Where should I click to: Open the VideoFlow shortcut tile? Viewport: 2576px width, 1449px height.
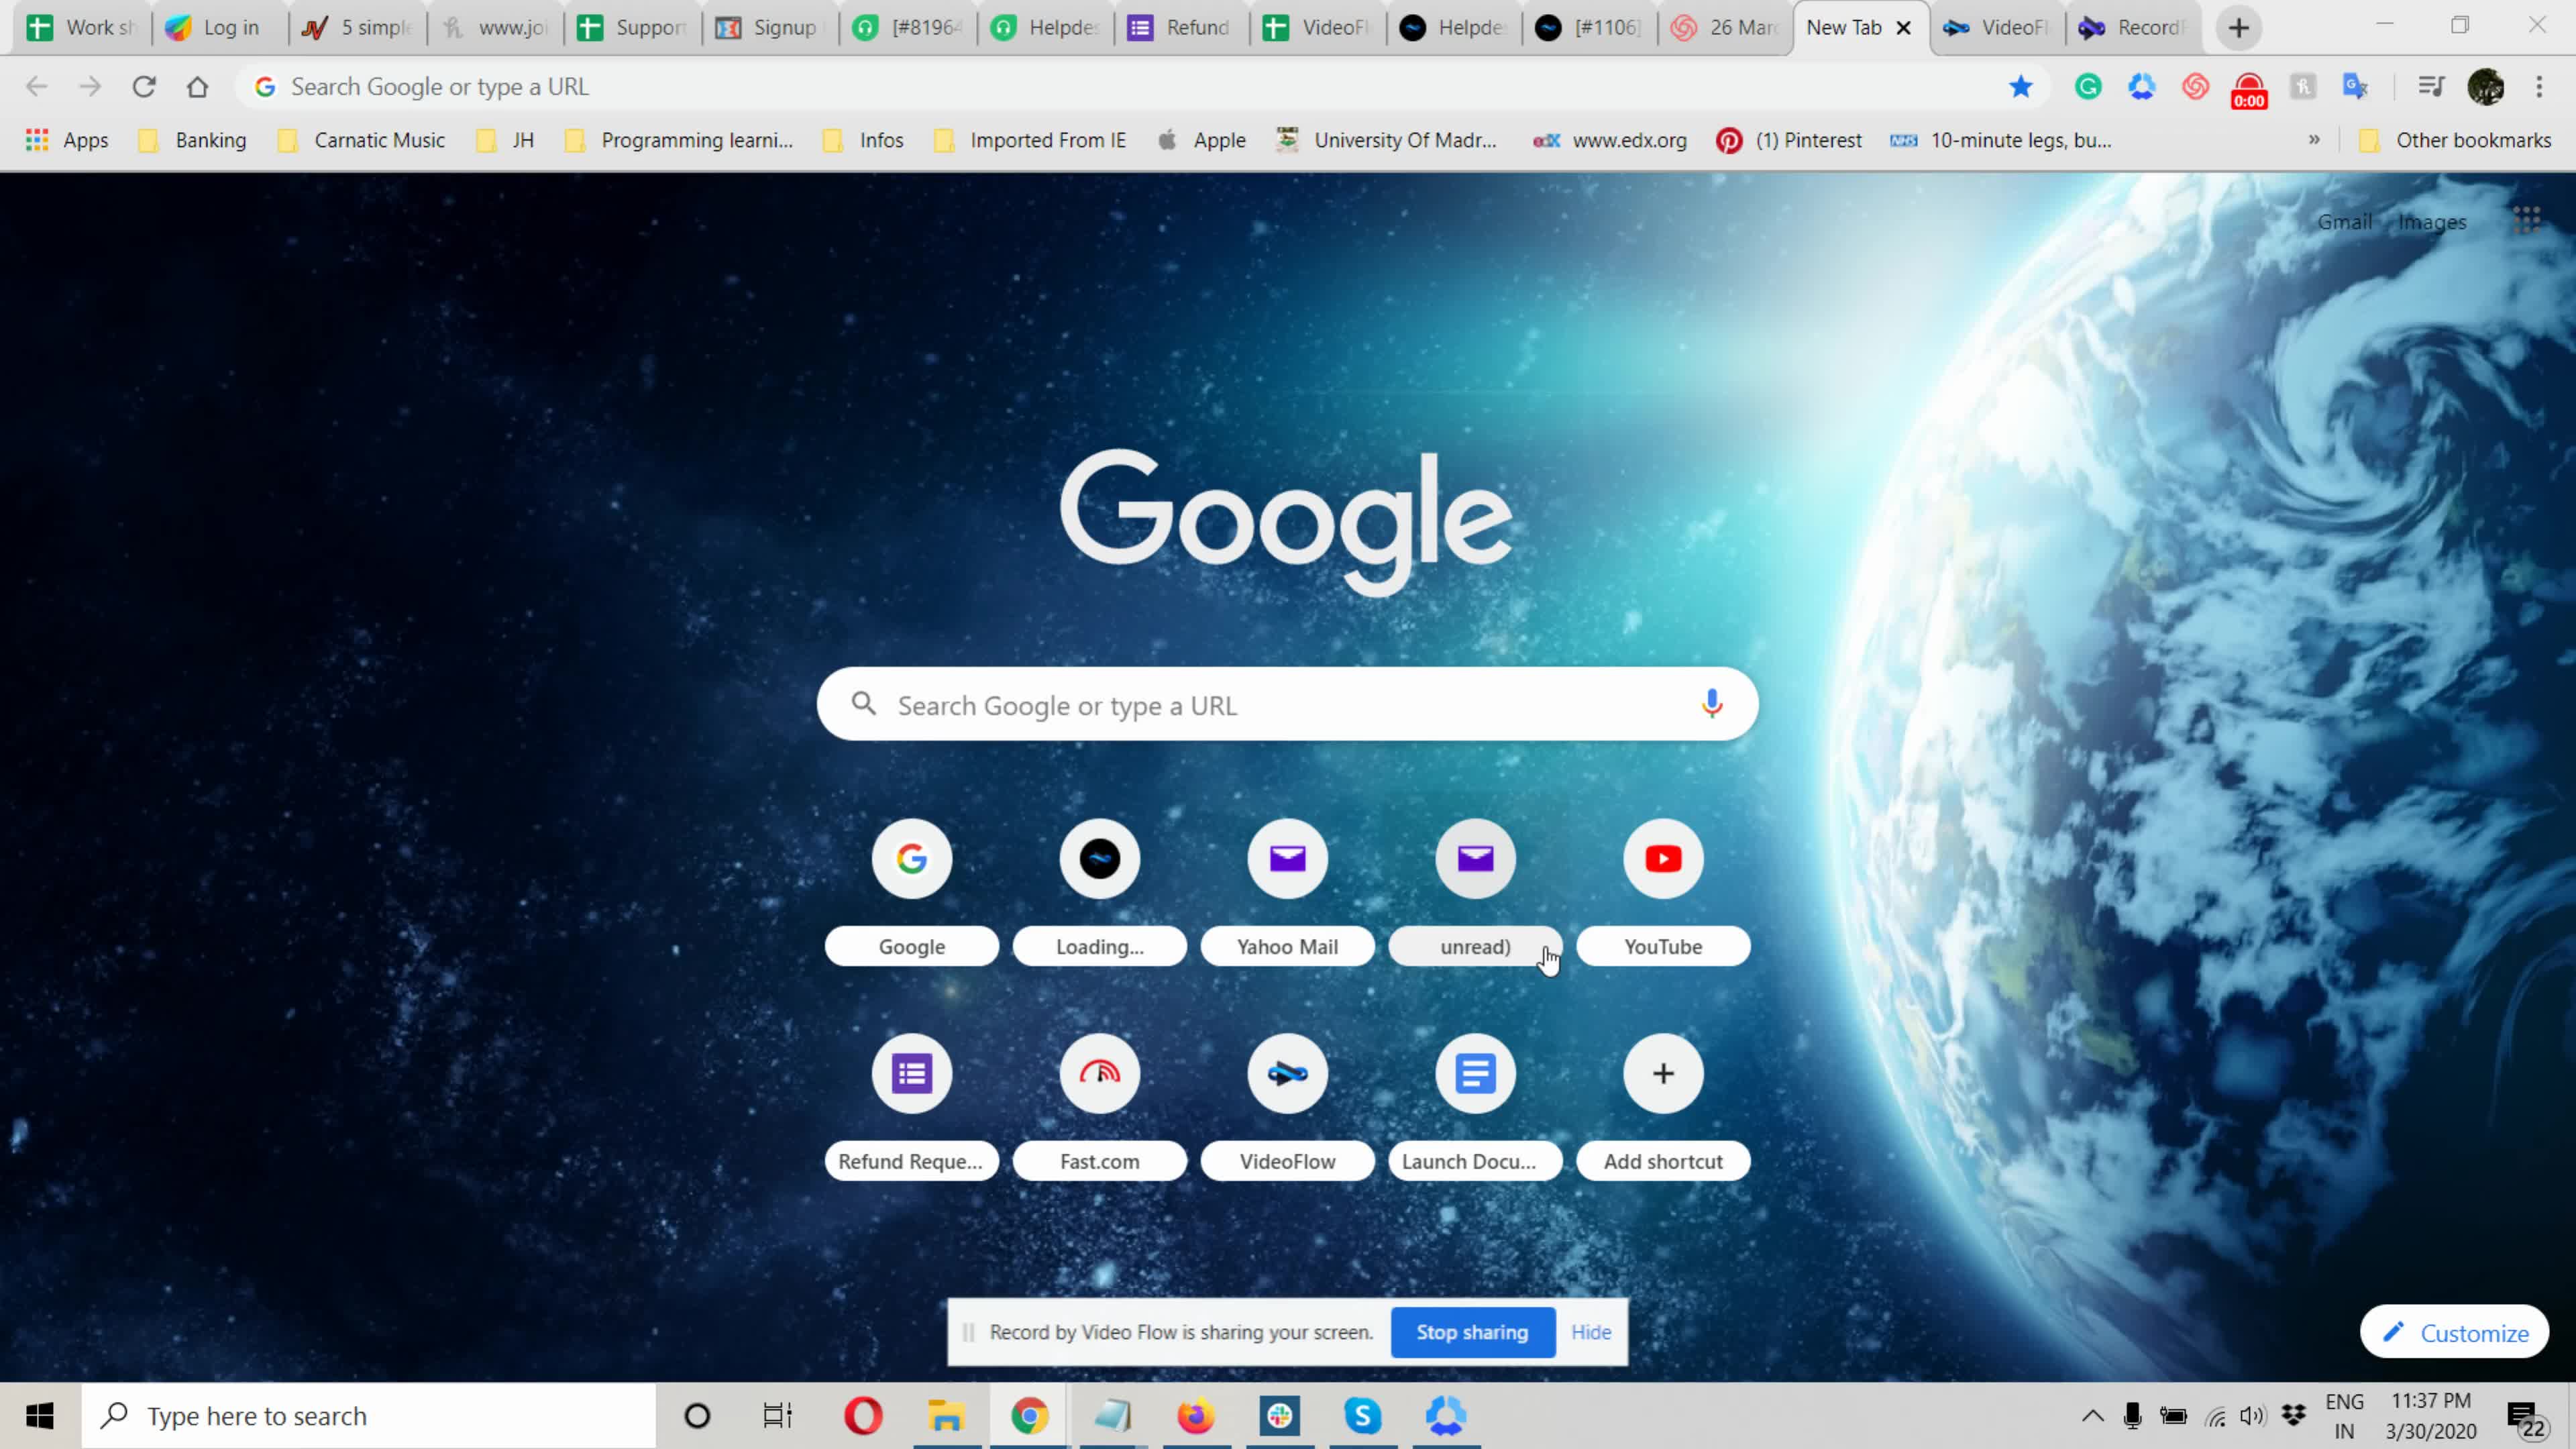[x=1287, y=1106]
